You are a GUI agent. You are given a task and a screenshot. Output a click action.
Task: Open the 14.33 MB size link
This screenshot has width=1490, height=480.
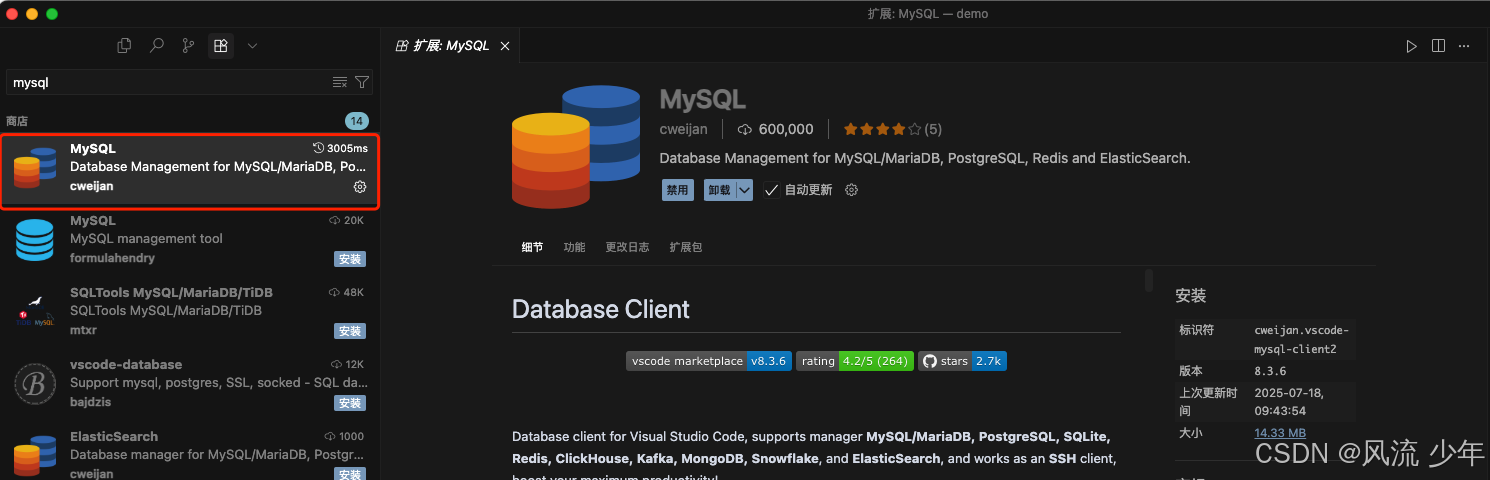click(x=1280, y=432)
